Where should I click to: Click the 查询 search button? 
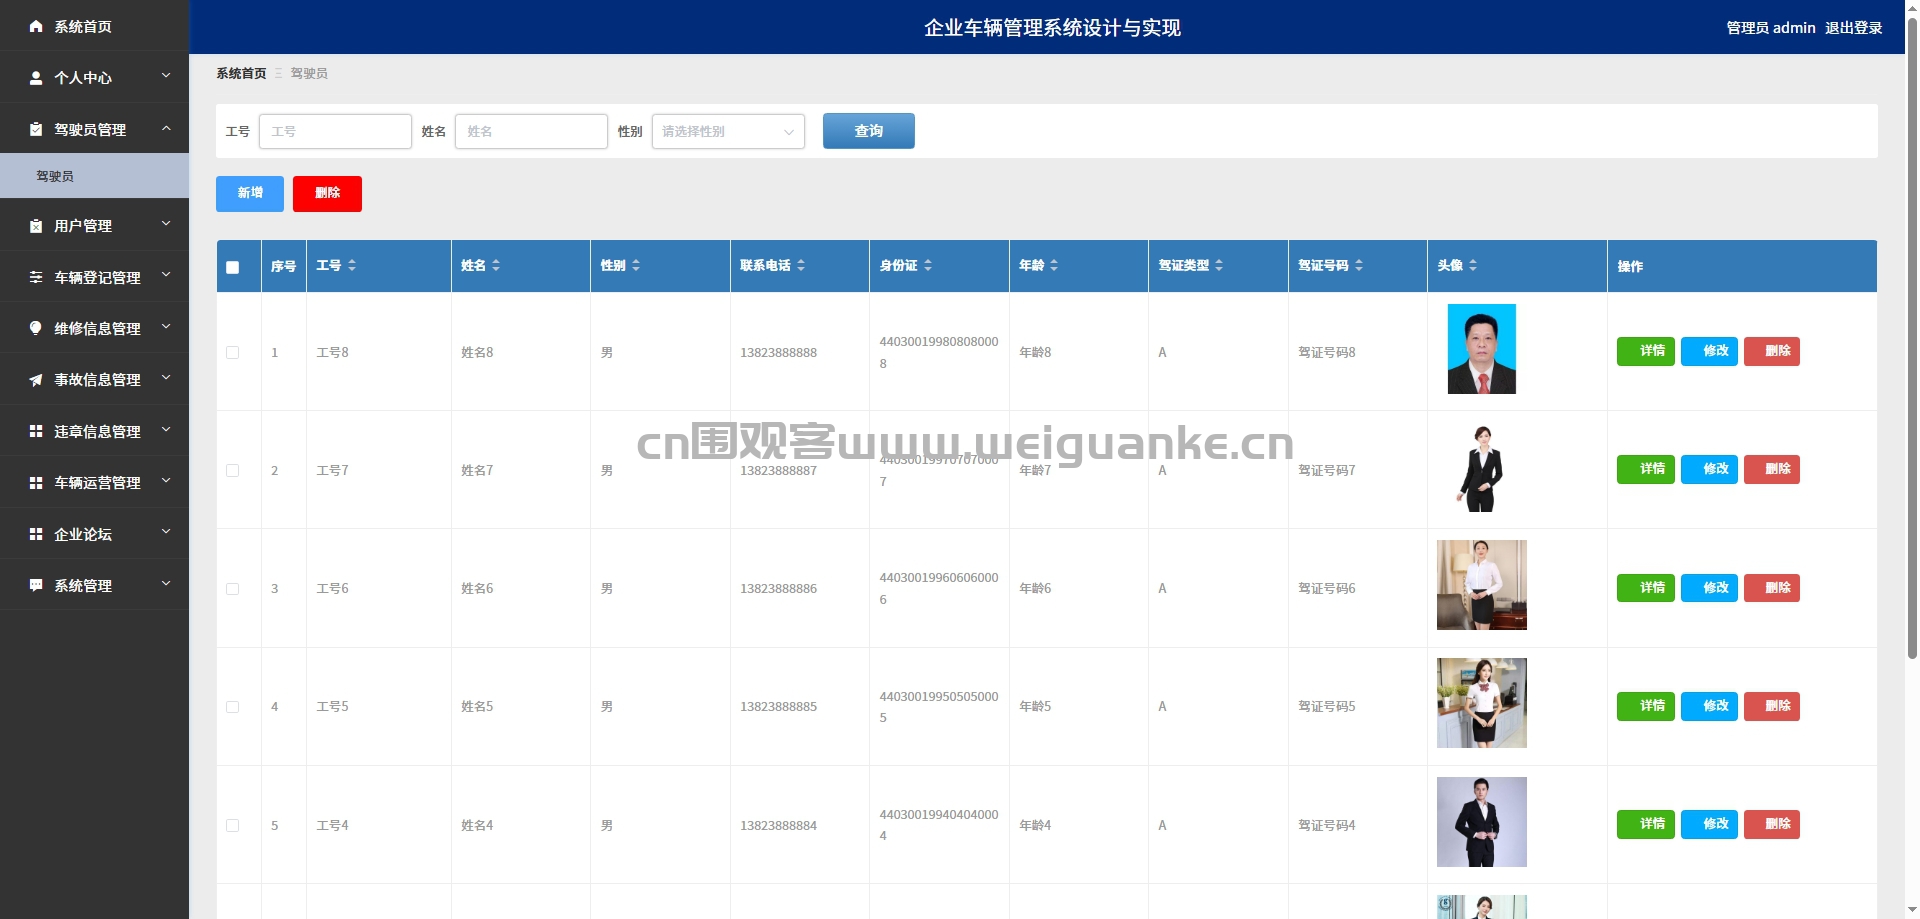tap(868, 131)
